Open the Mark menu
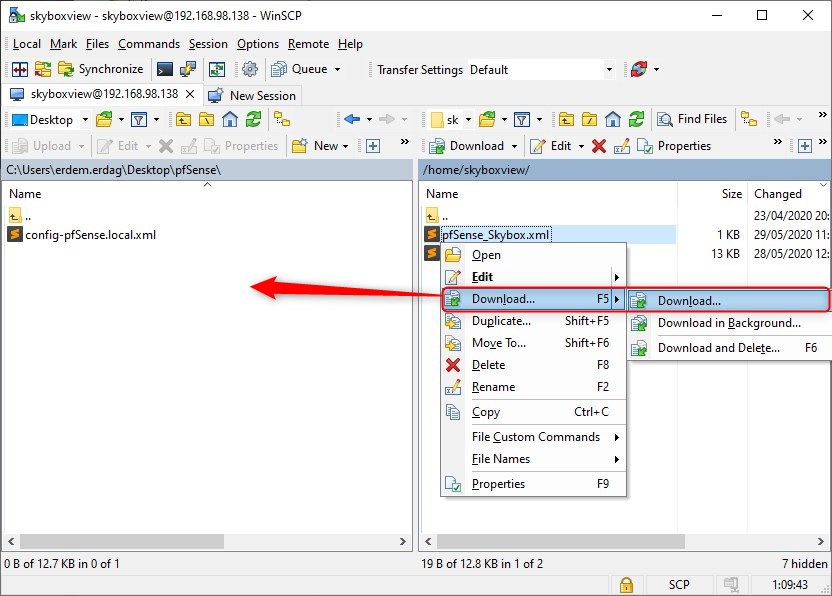This screenshot has width=832, height=596. [64, 44]
